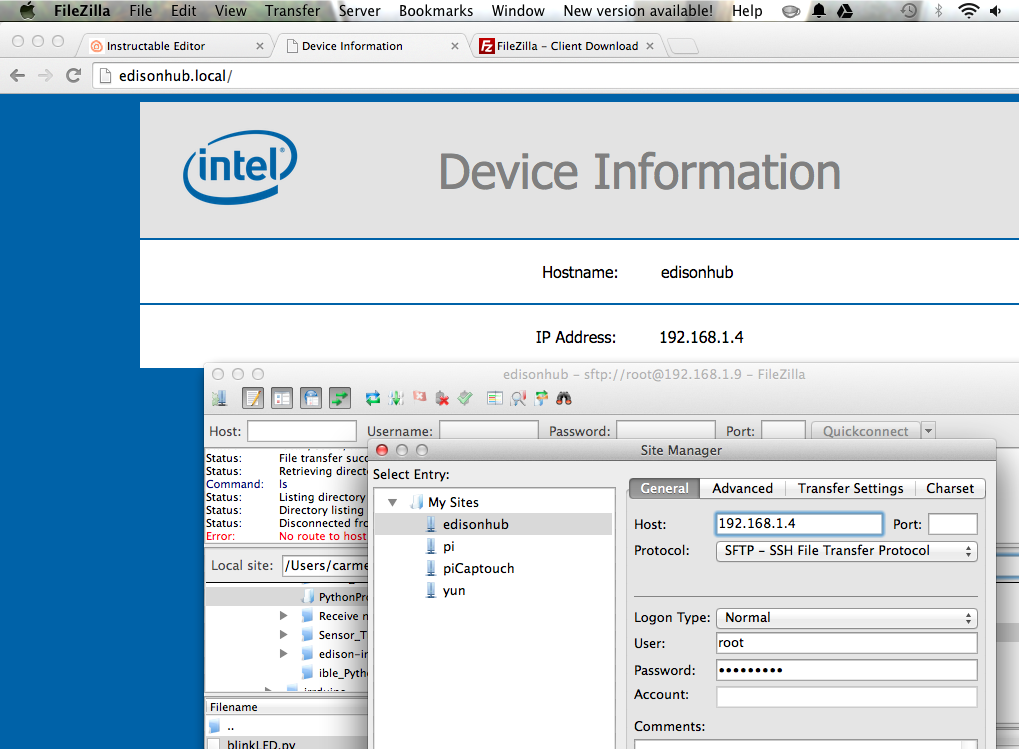Close the FileZilla Client Download tab

tap(650, 46)
